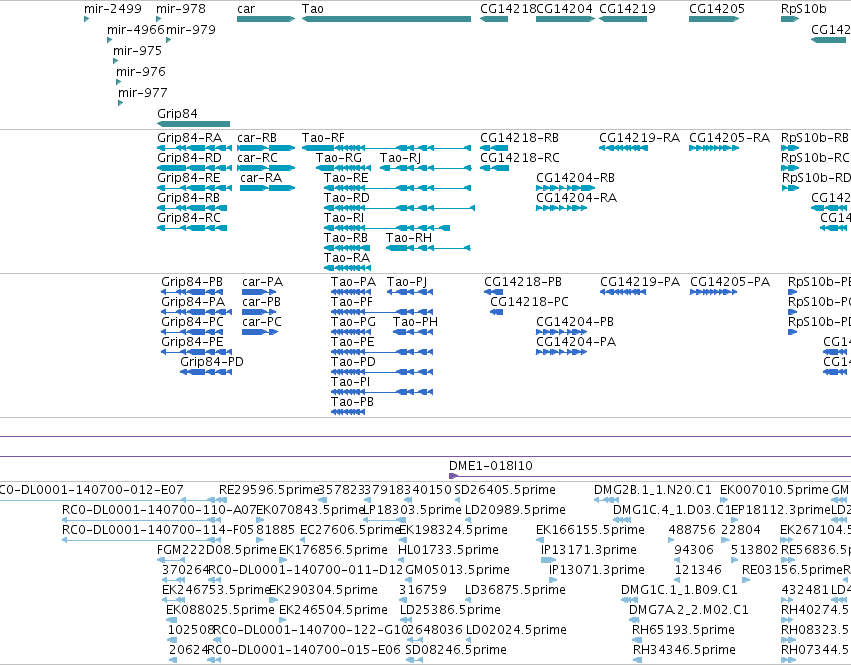Click the CG14205 gene bar
This screenshot has height=665, width=851.
click(x=714, y=19)
